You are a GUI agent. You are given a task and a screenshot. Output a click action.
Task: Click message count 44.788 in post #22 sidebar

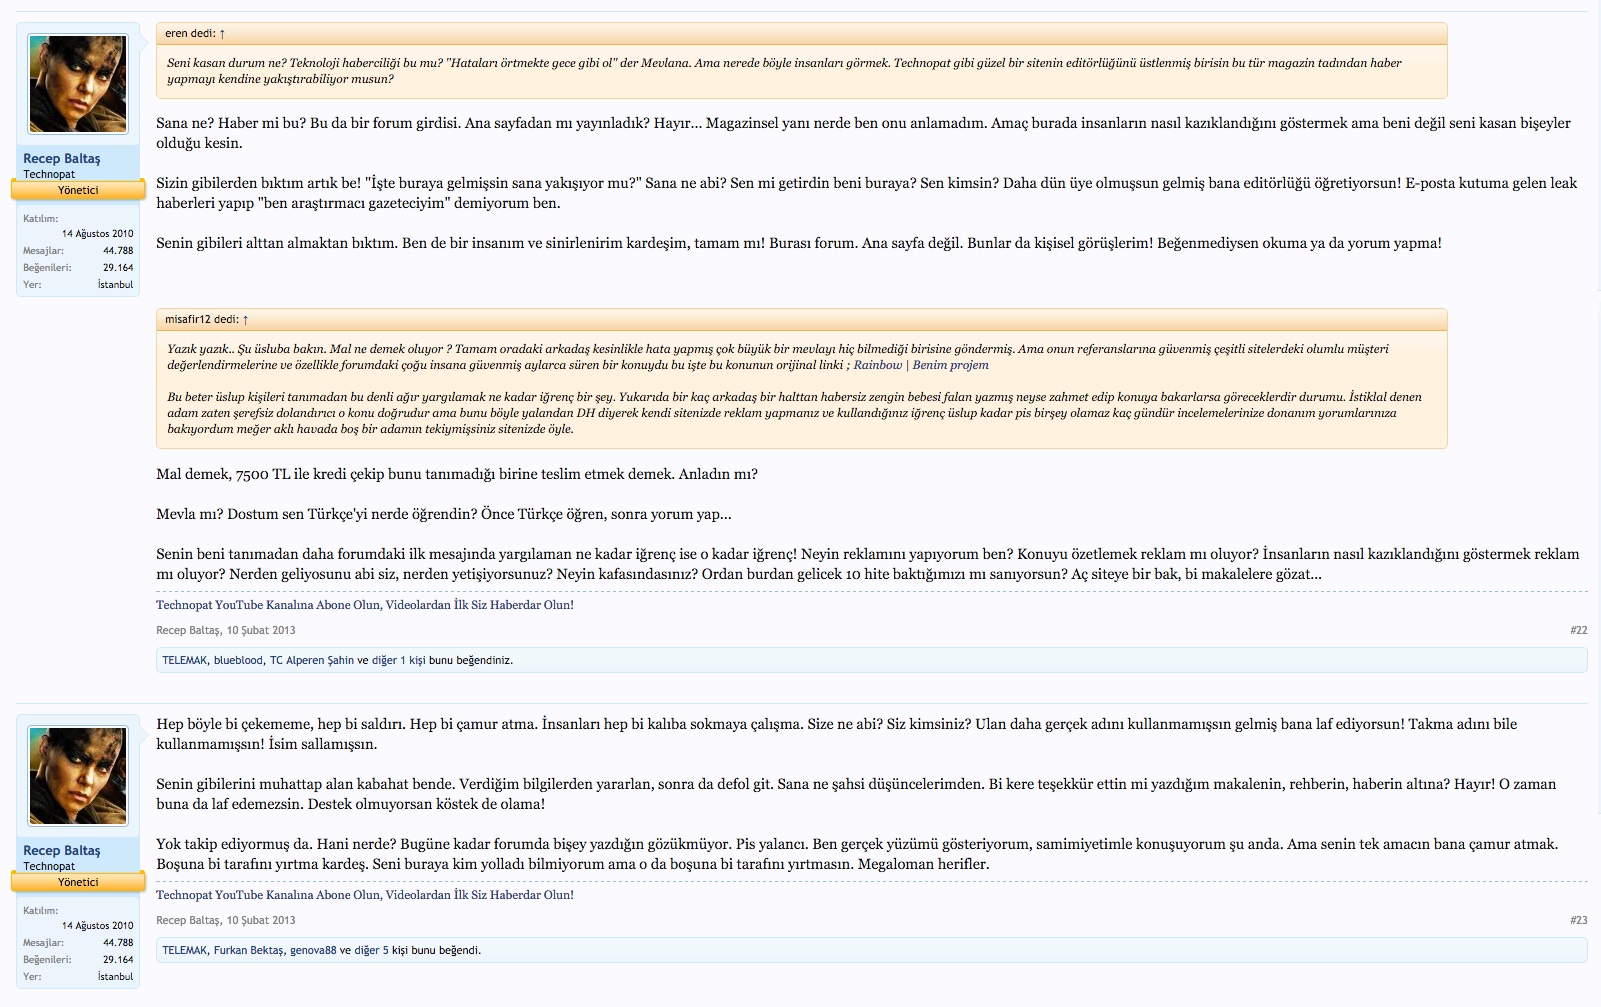118,251
